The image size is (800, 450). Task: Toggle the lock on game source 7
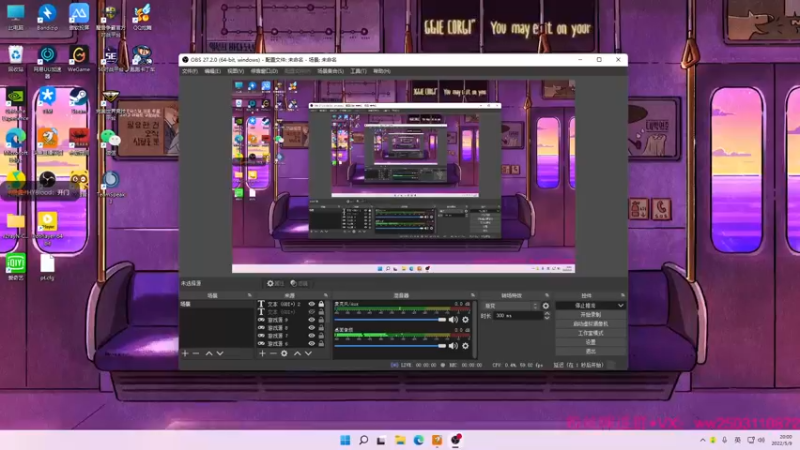pyautogui.click(x=321, y=336)
